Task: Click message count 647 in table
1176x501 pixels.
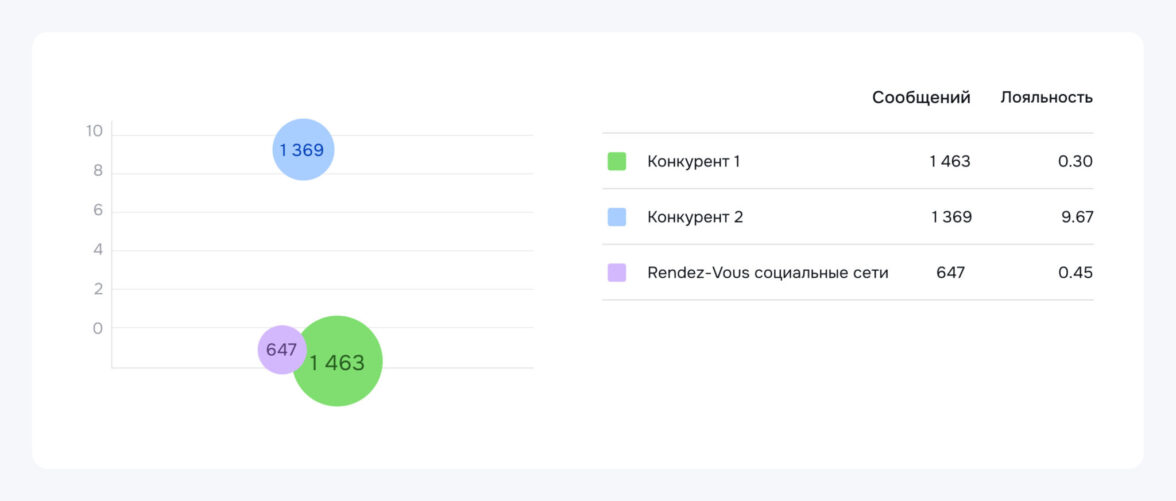Action: [950, 272]
